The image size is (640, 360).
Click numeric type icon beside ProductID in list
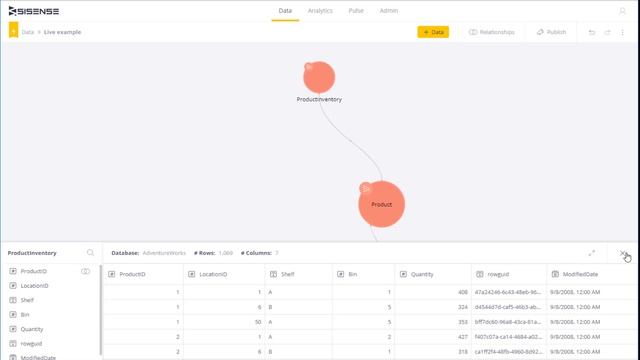pyautogui.click(x=13, y=271)
